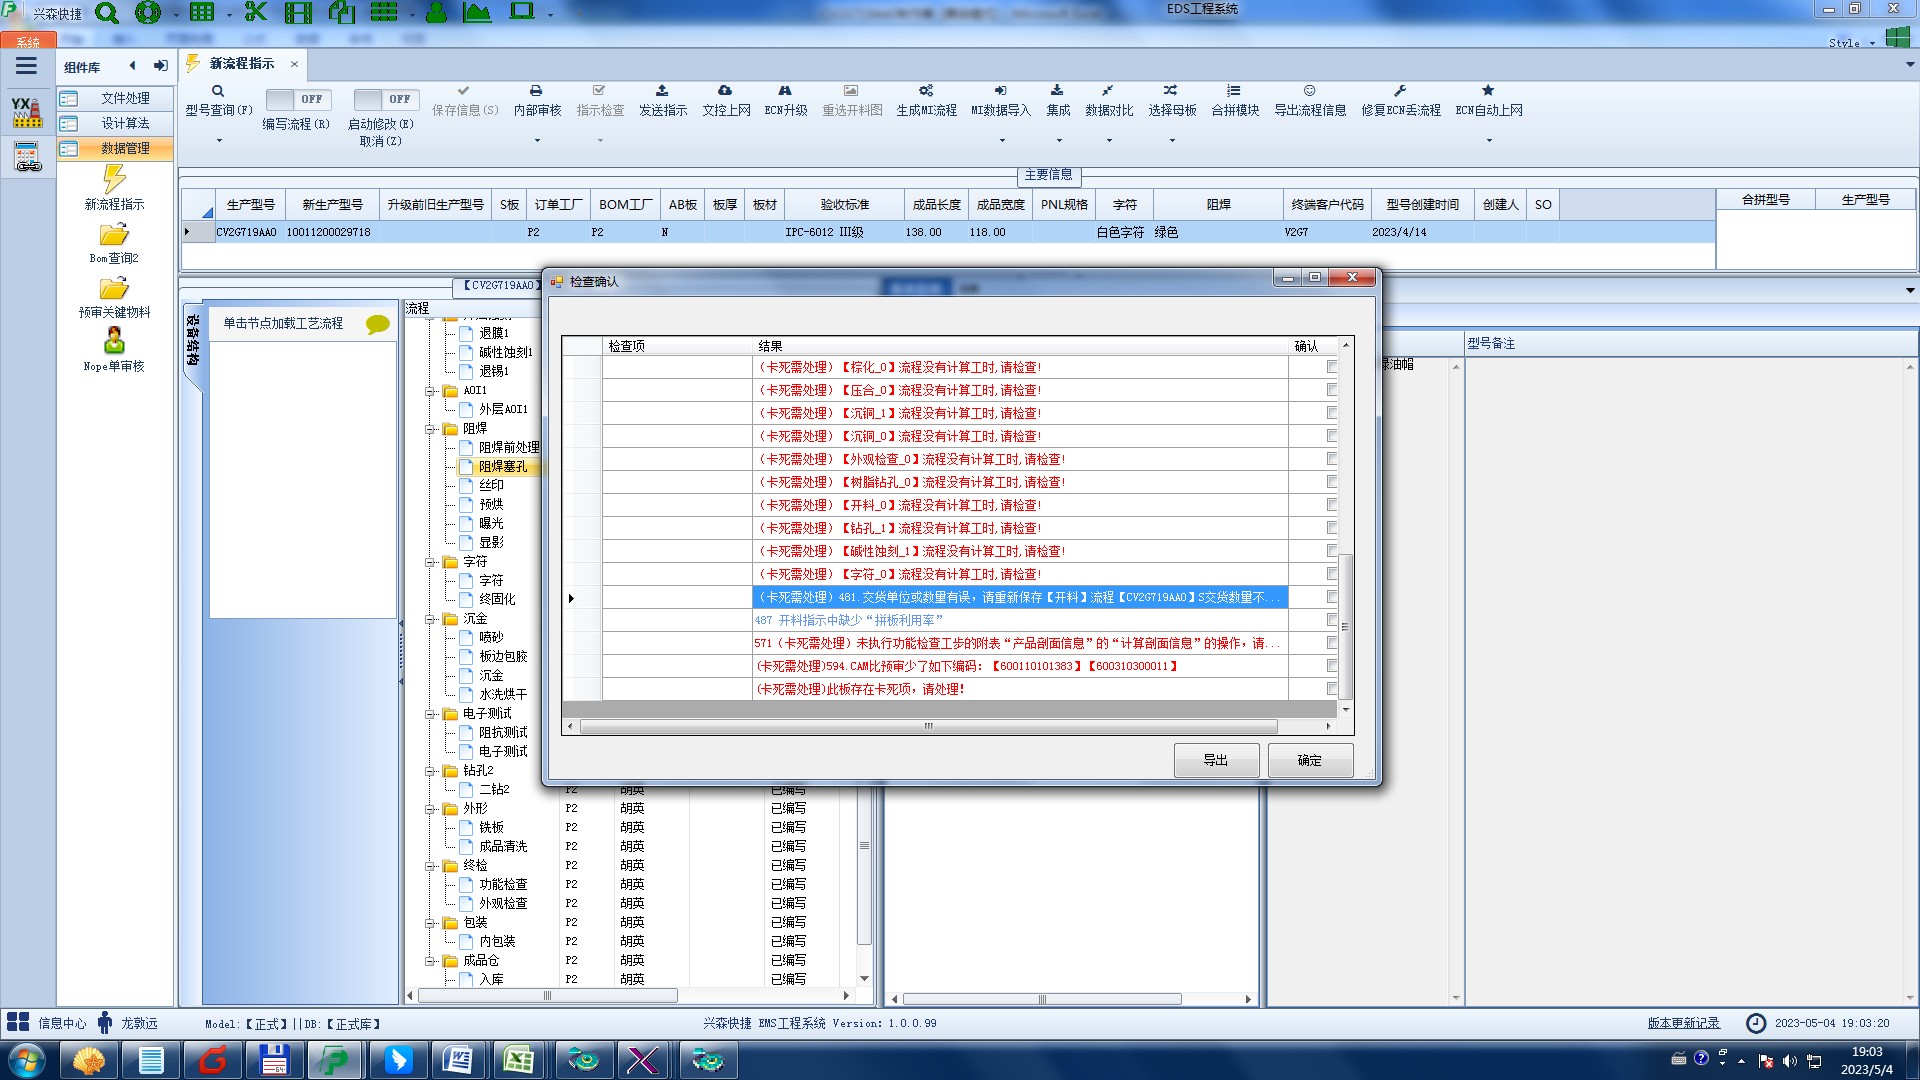This screenshot has width=1920, height=1080.
Task: Click the yellow speech bubble icon
Action: tap(377, 324)
